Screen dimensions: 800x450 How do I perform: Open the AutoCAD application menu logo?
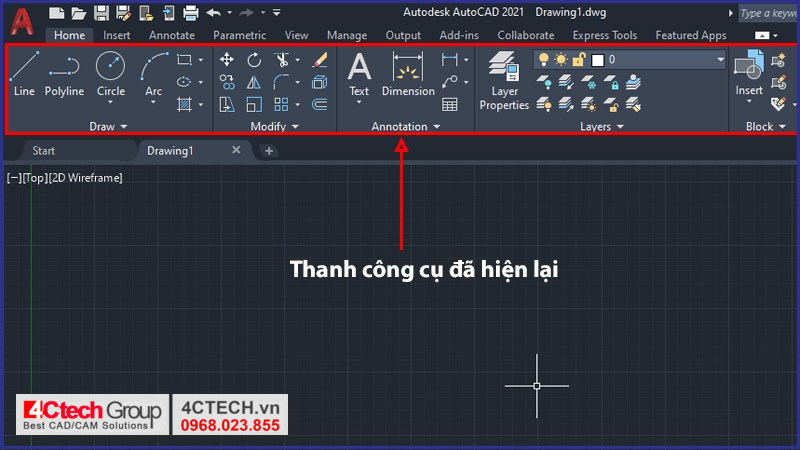22,21
